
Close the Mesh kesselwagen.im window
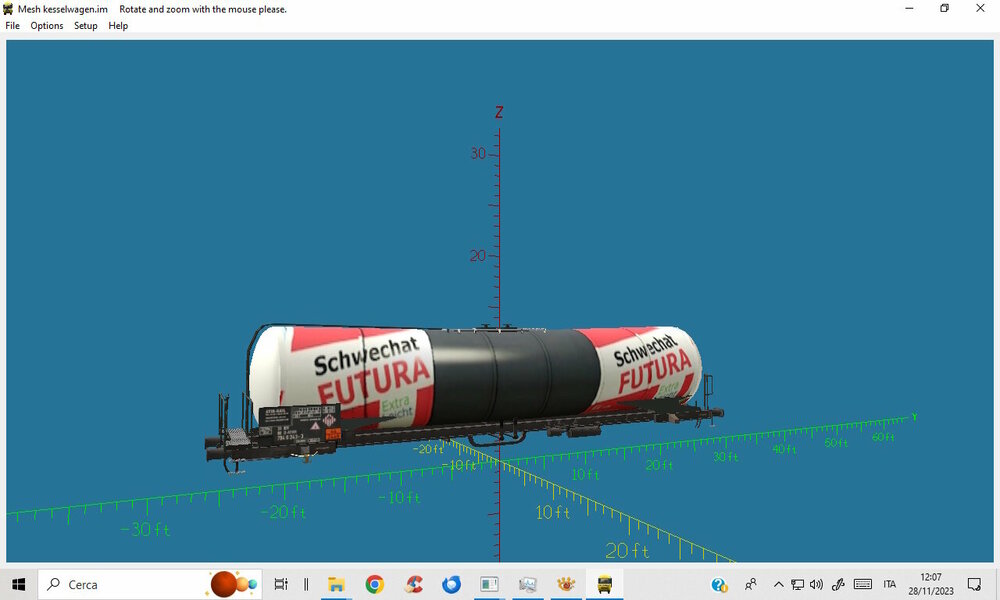pyautogui.click(x=980, y=8)
